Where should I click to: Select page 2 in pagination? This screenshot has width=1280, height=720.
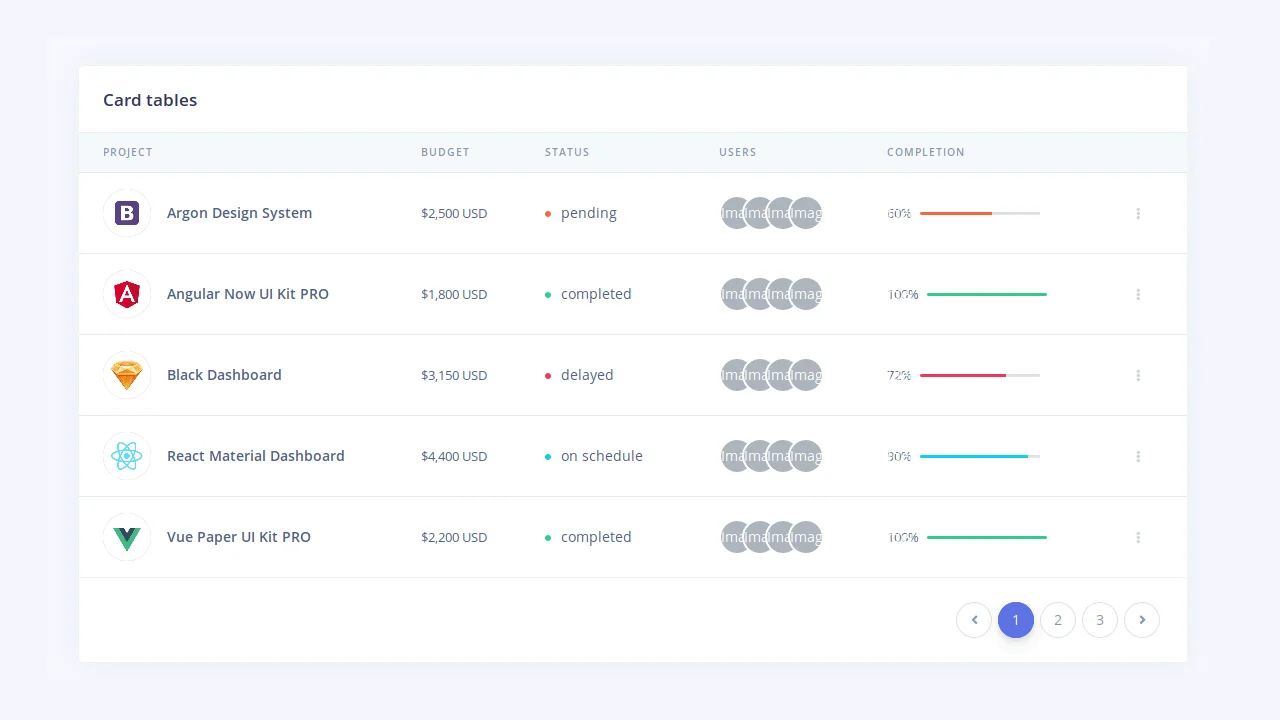point(1058,620)
